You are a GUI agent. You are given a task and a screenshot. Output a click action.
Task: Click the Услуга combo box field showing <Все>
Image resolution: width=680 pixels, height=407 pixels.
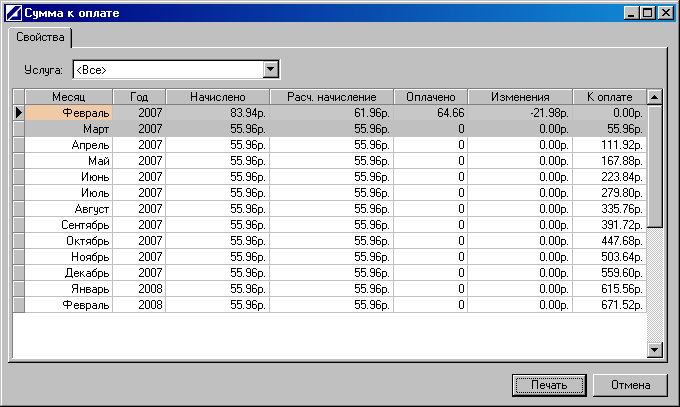[x=166, y=69]
